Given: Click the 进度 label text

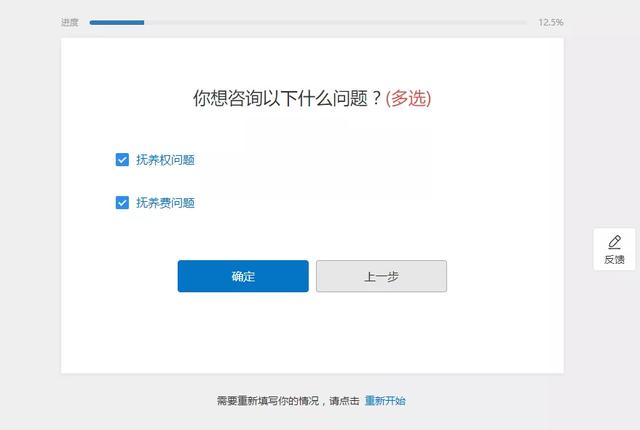Looking at the screenshot, I should pyautogui.click(x=69, y=22).
